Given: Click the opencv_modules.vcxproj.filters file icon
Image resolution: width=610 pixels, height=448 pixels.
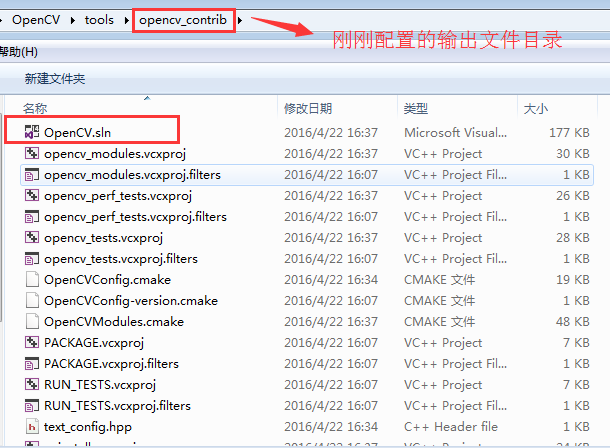Looking at the screenshot, I should click(32, 174).
